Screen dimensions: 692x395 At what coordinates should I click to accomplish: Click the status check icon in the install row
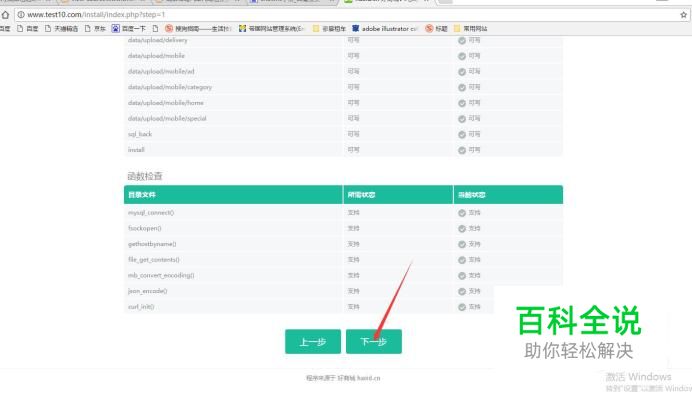click(x=462, y=150)
